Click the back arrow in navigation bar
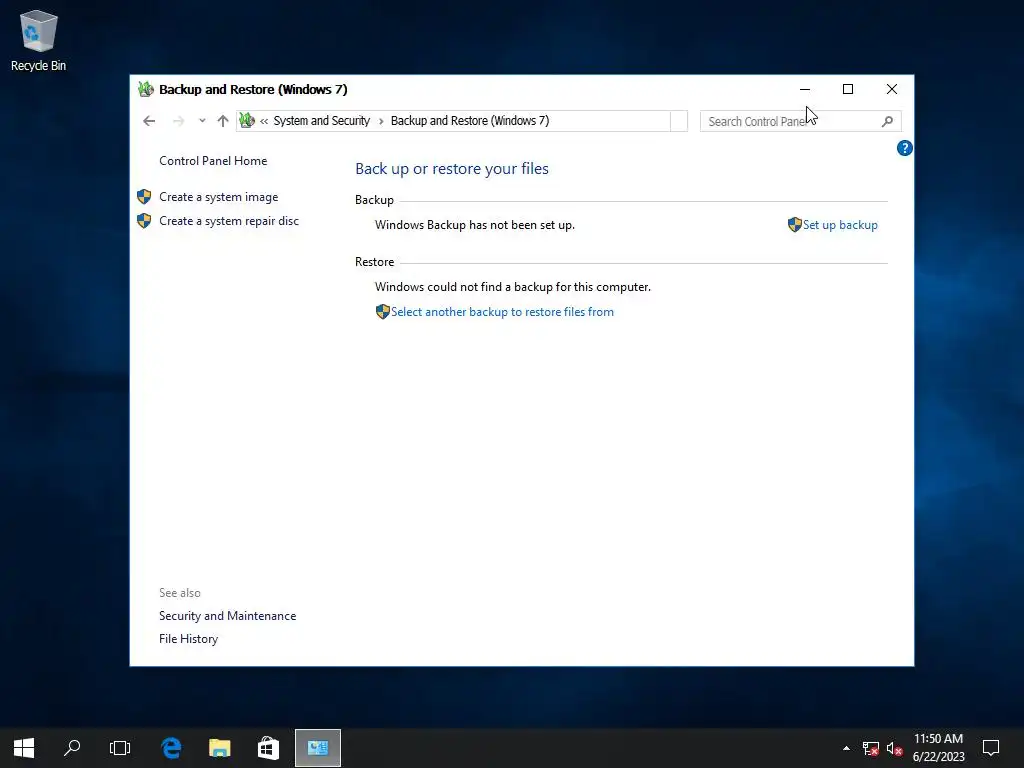1024x768 pixels. click(149, 121)
